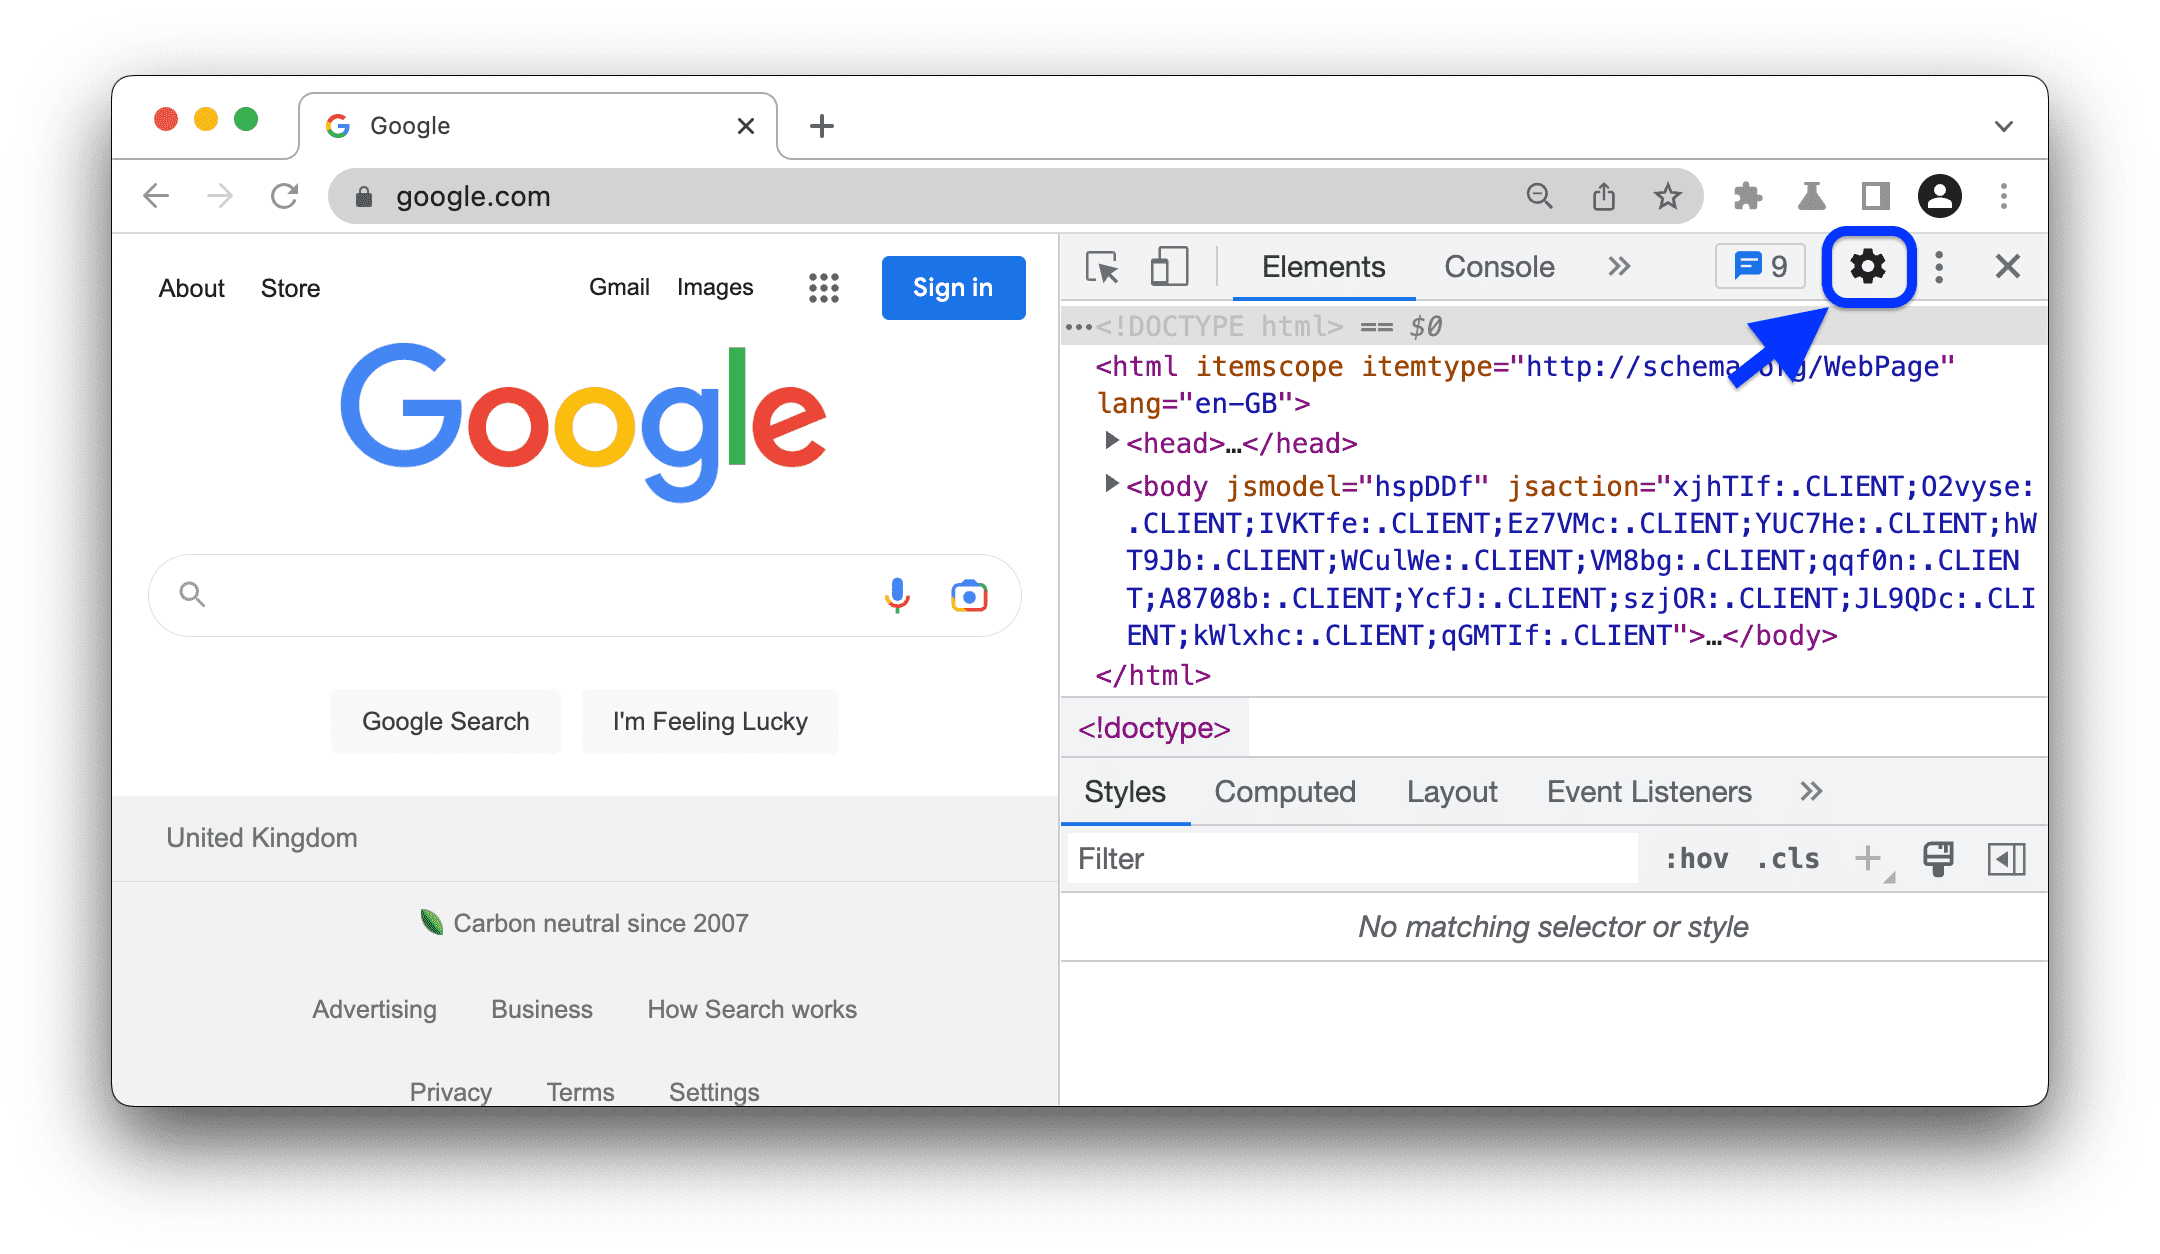Click Google Search button
This screenshot has width=2160, height=1254.
445,721
